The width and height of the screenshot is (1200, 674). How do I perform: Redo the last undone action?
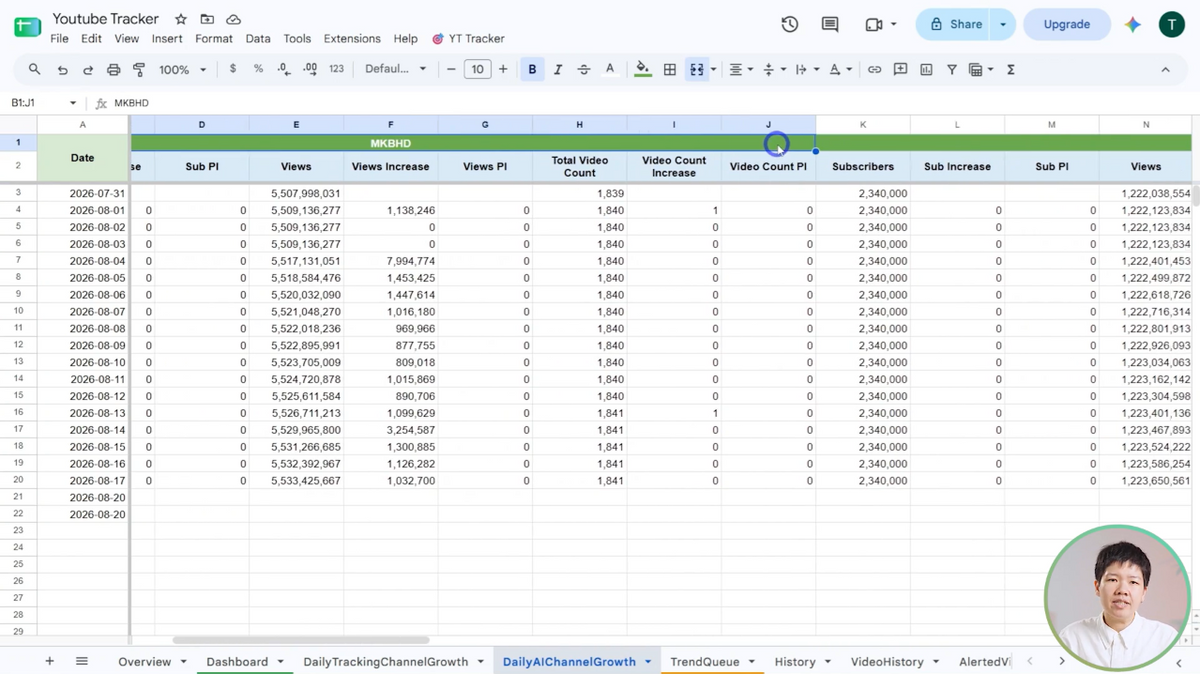(88, 70)
